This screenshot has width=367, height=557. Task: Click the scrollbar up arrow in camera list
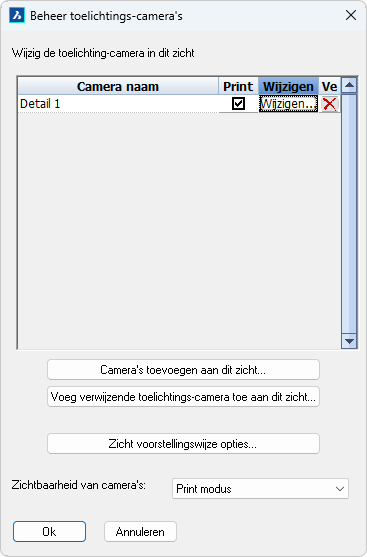point(349,85)
